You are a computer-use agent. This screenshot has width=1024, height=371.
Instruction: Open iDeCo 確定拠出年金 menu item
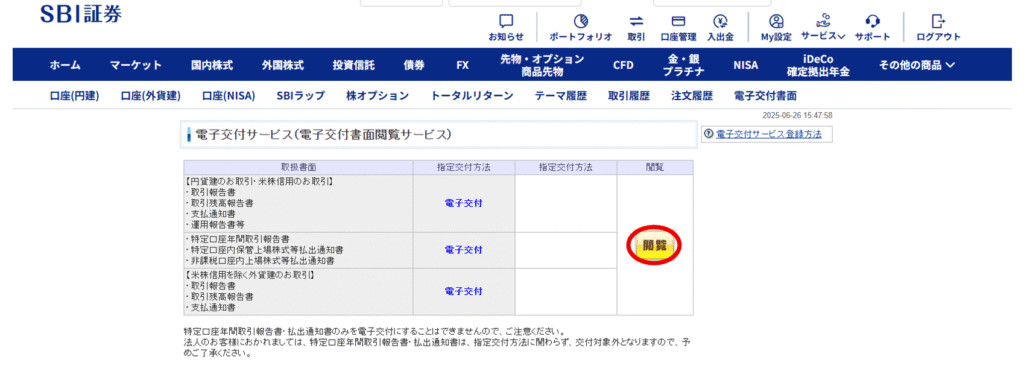tap(818, 65)
